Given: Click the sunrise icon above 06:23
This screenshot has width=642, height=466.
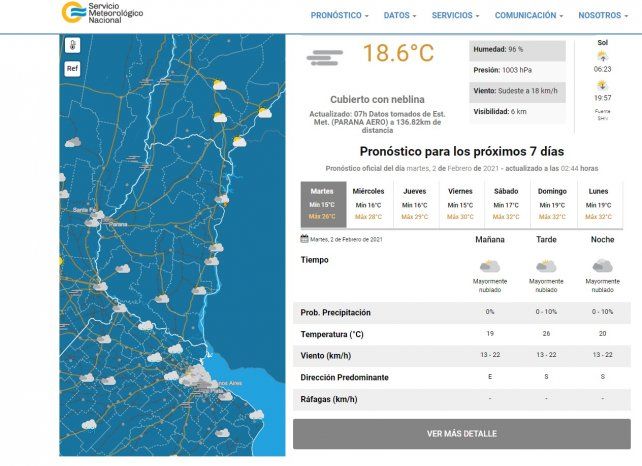Looking at the screenshot, I should coord(602,56).
